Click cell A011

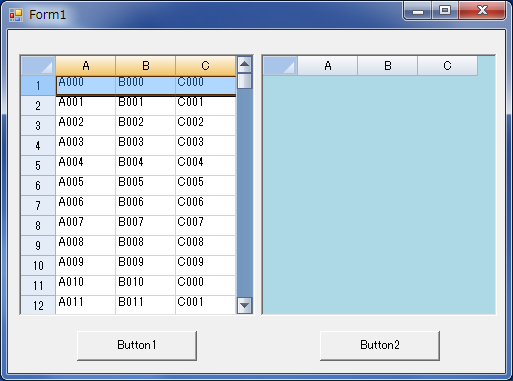click(x=86, y=305)
